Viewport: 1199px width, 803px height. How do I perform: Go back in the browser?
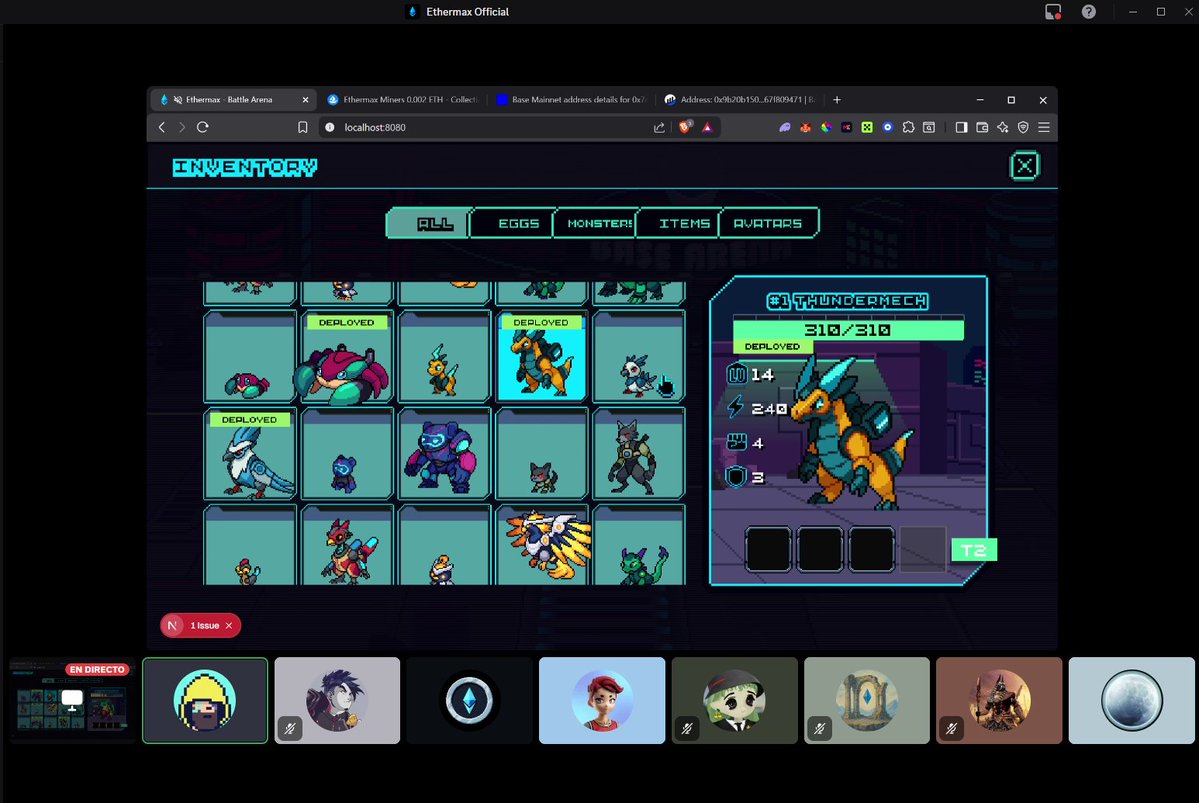(x=161, y=127)
